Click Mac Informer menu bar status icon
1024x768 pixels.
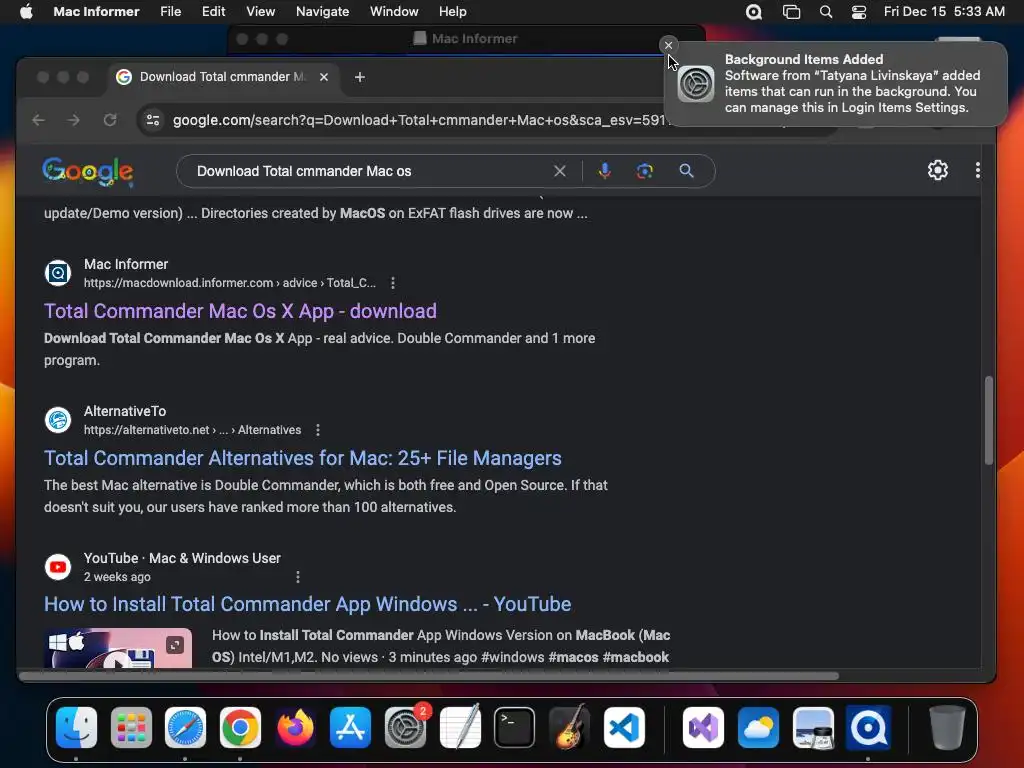pos(754,12)
